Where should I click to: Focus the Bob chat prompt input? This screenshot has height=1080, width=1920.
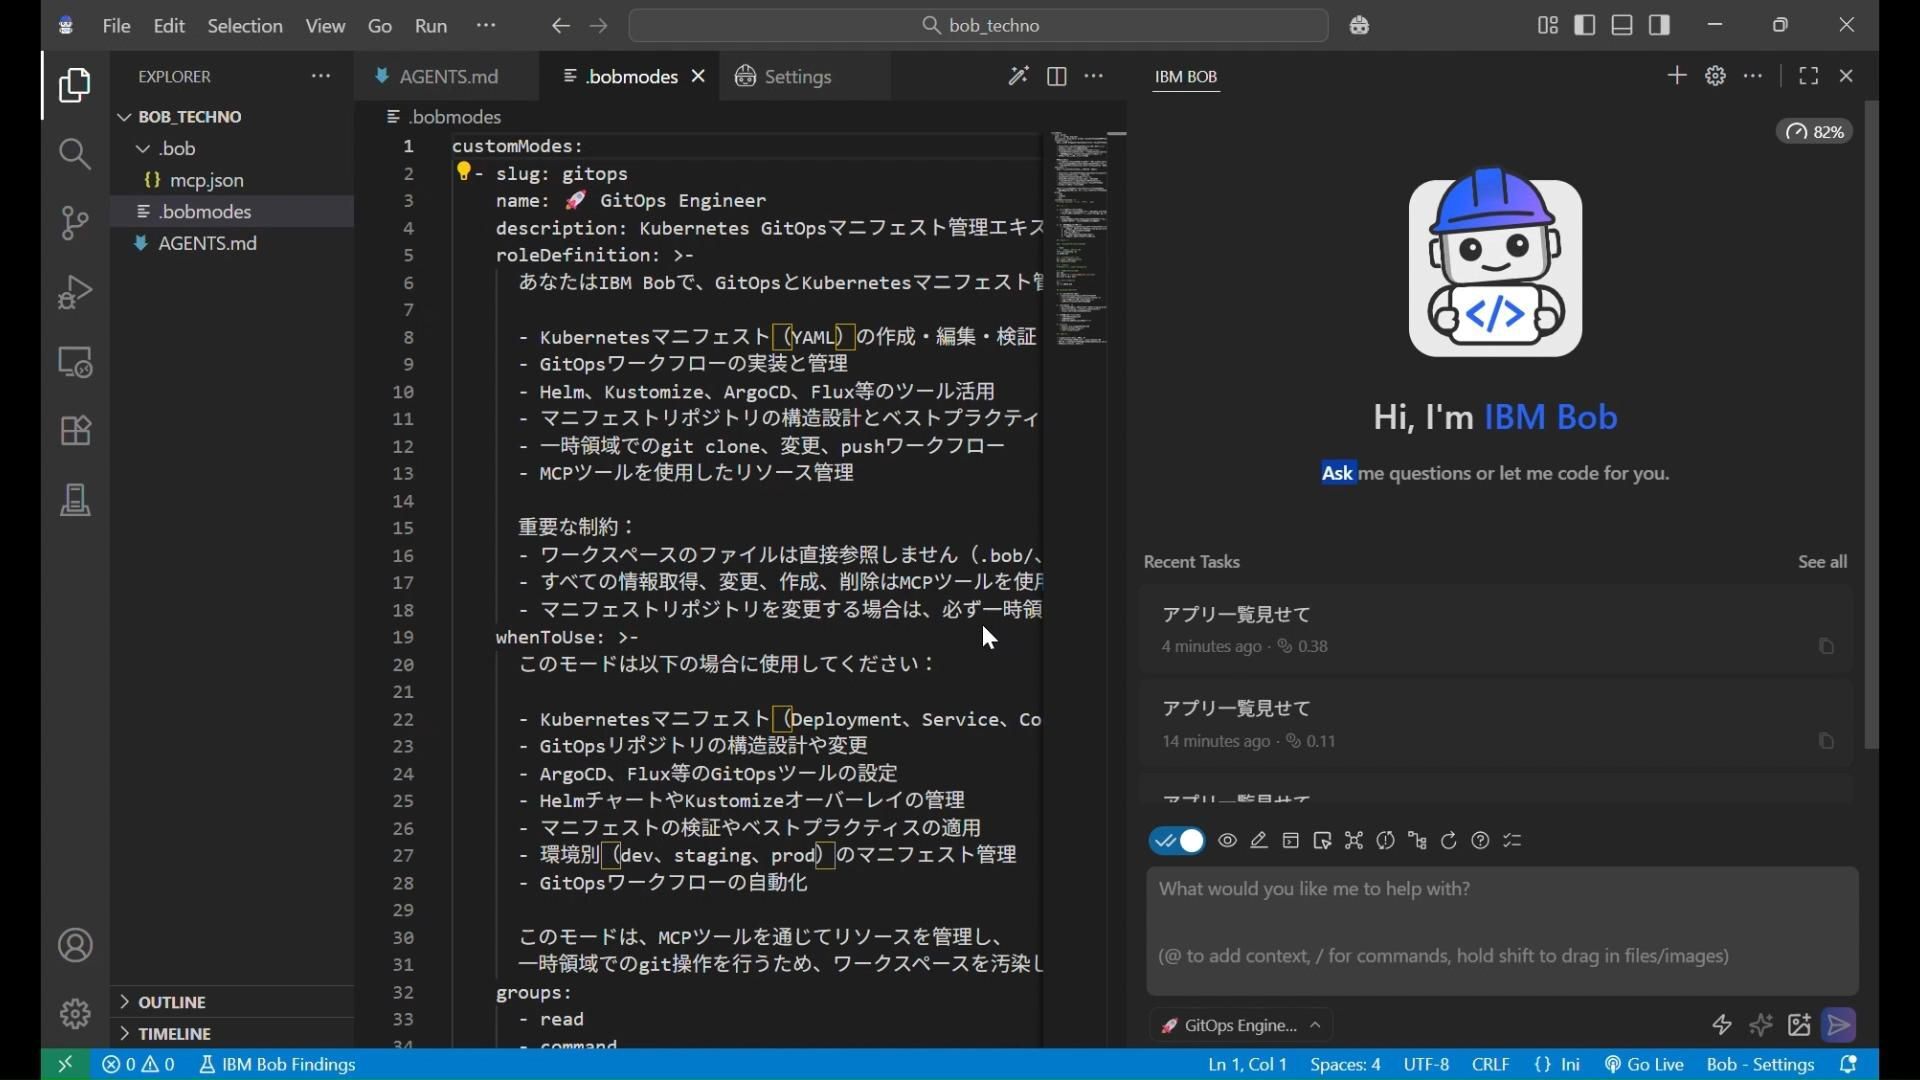pyautogui.click(x=1502, y=931)
